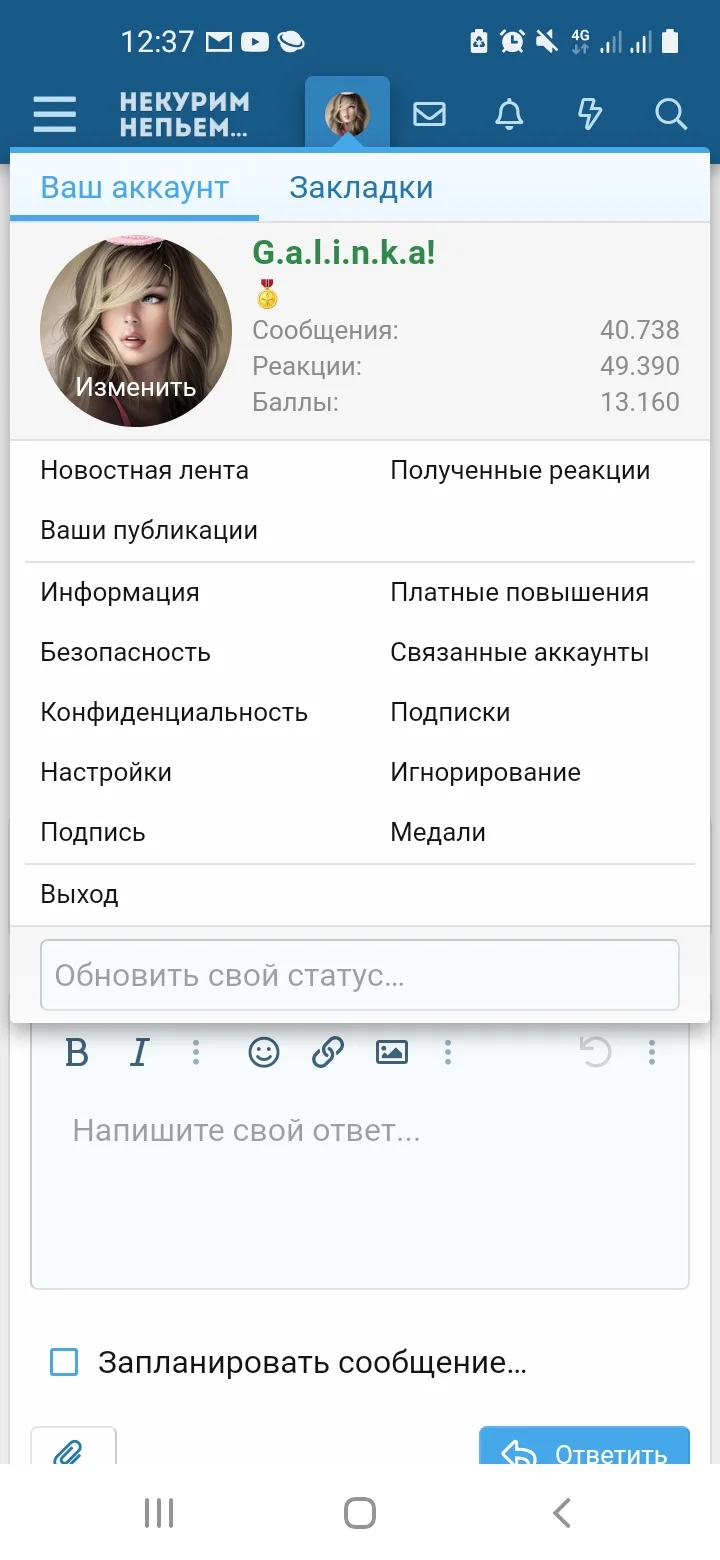
Task: Open the notifications bell icon
Action: (x=509, y=114)
